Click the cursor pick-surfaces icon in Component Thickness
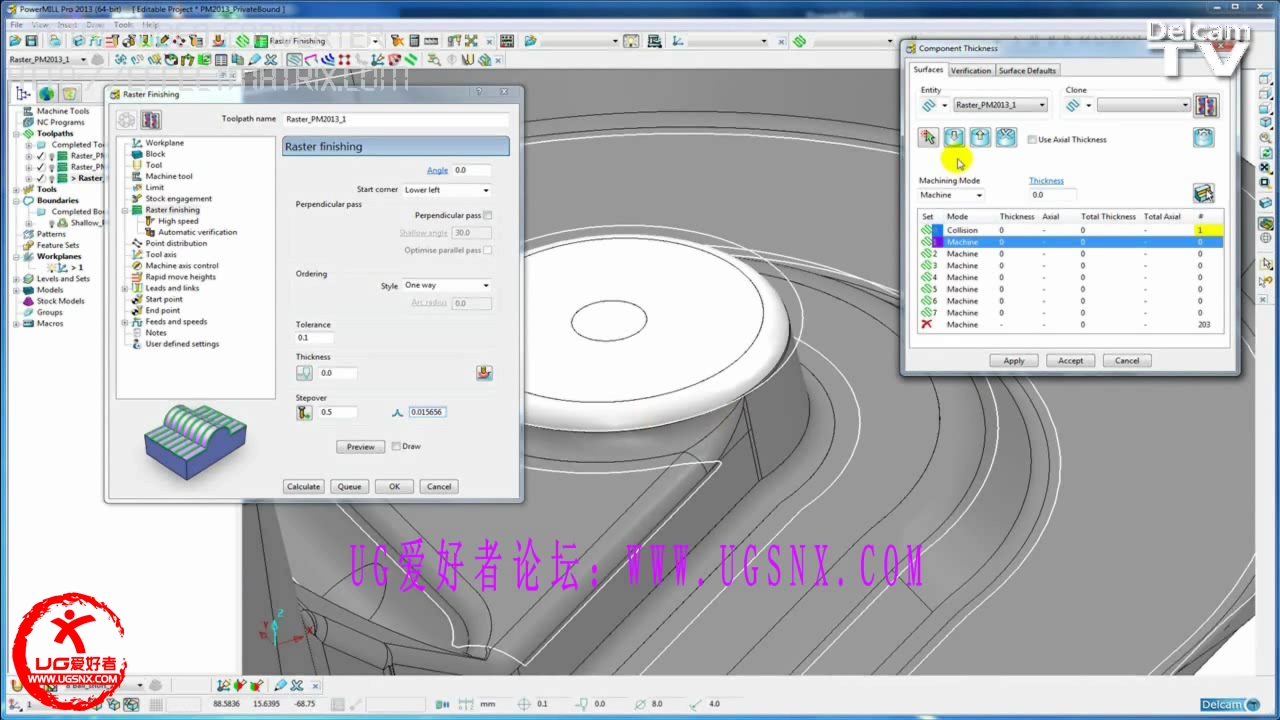The image size is (1280, 720). 928,138
